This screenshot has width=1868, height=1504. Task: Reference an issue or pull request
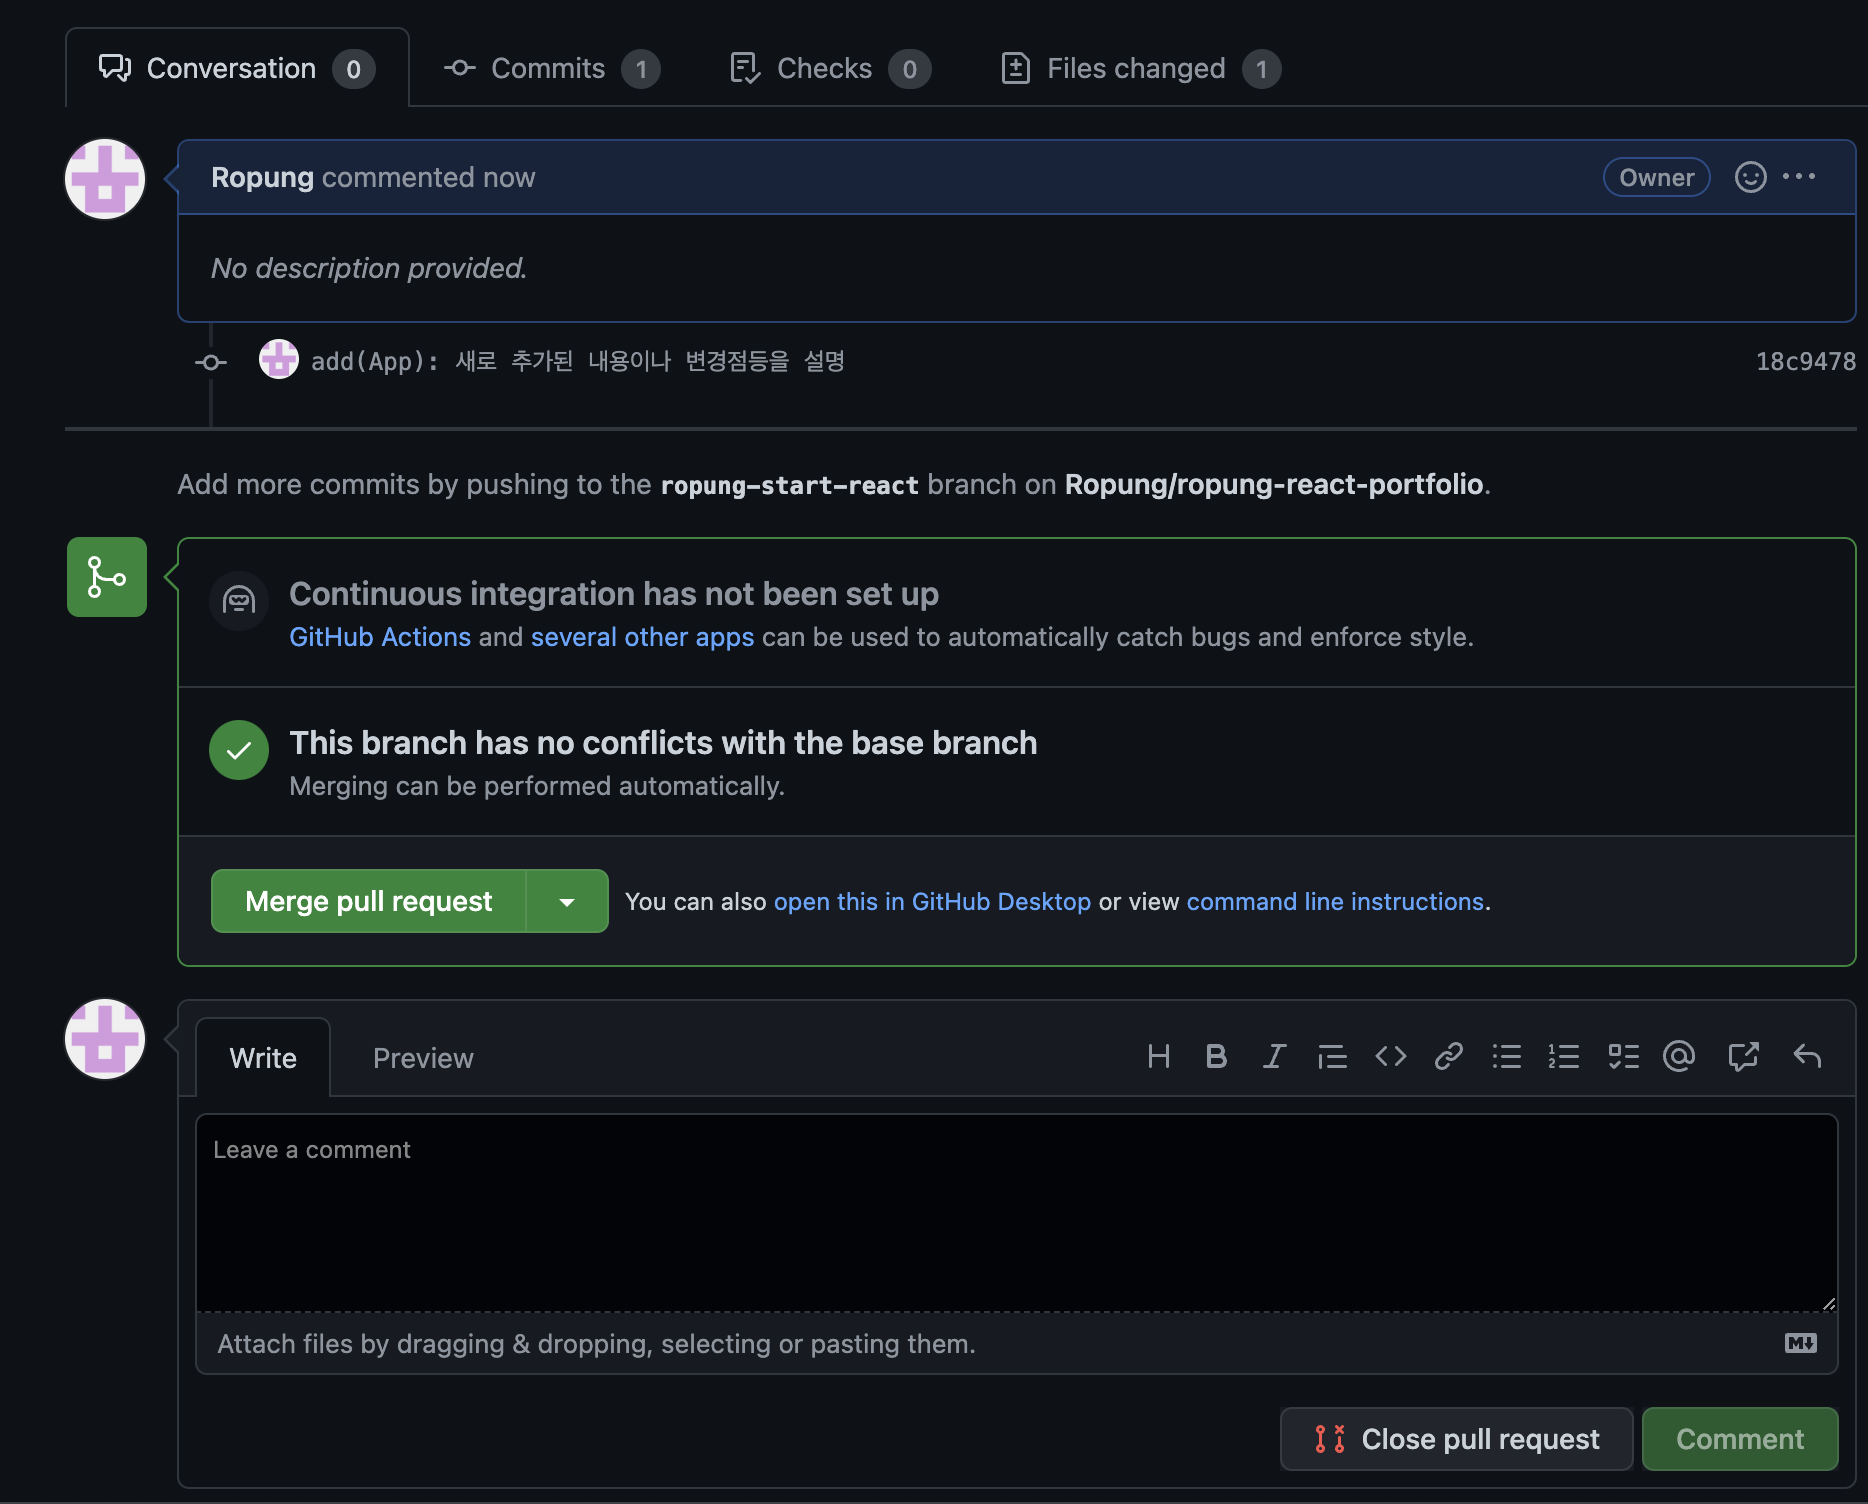click(x=1743, y=1056)
